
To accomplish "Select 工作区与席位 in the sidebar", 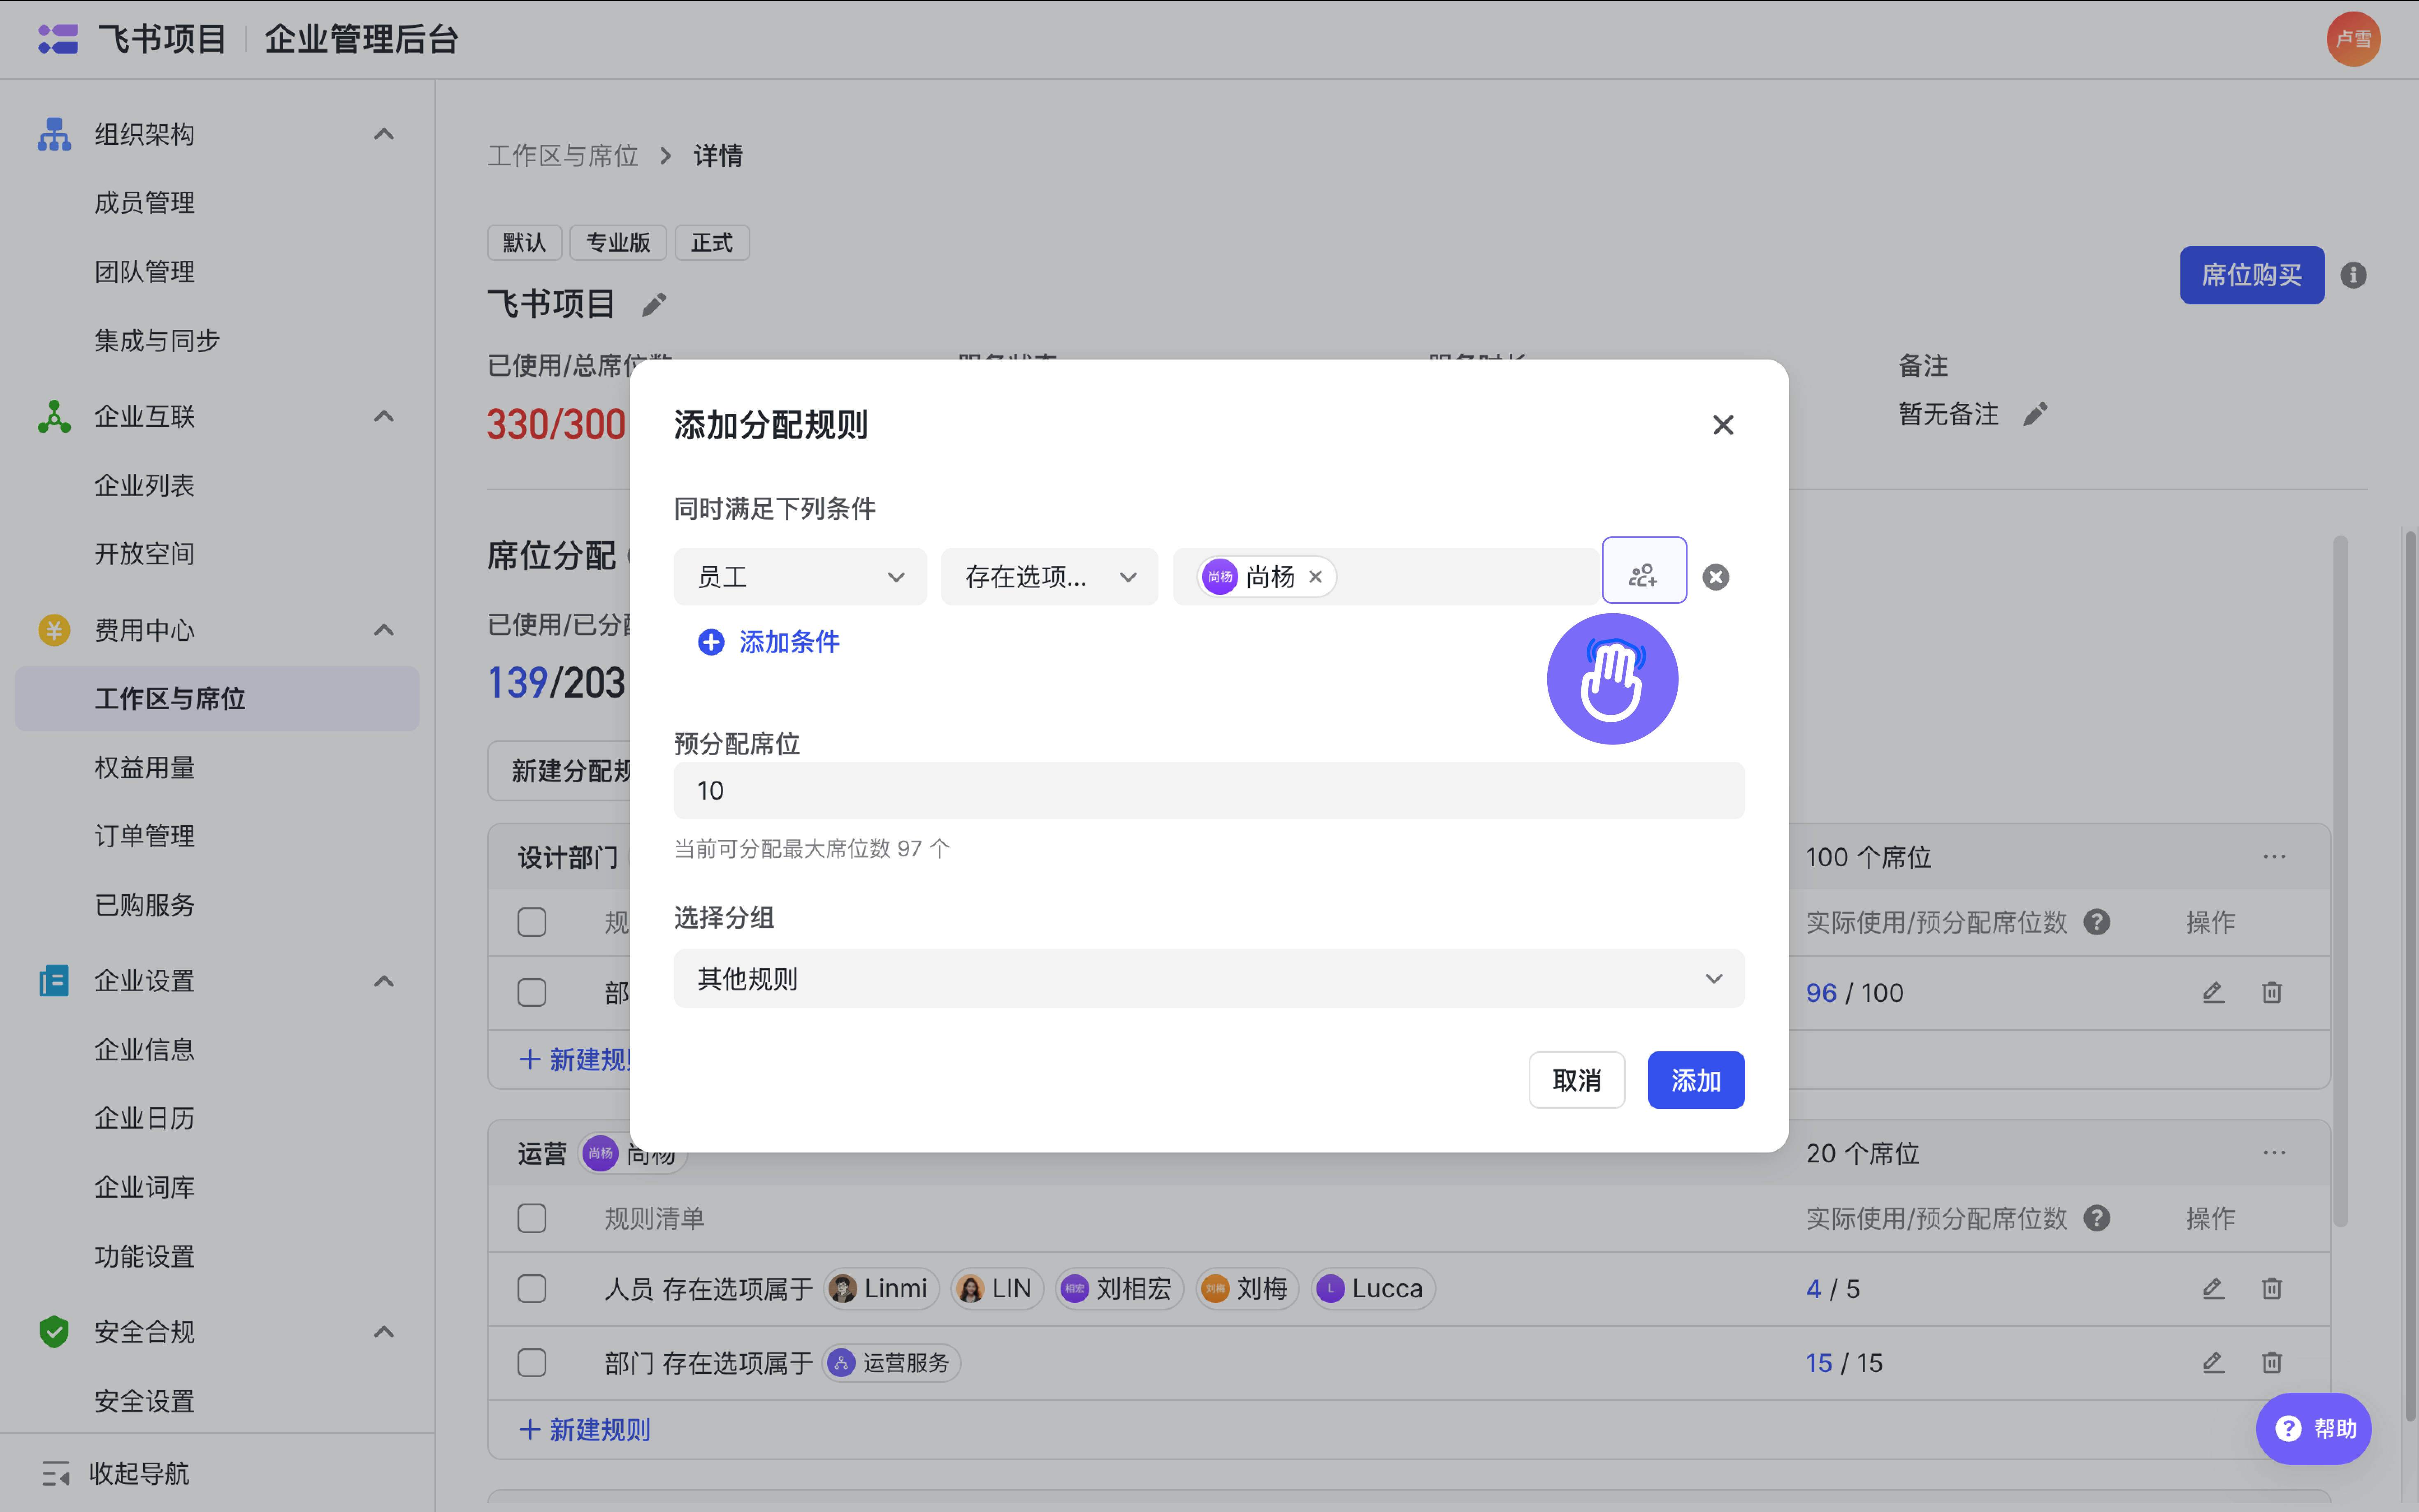I will point(217,699).
